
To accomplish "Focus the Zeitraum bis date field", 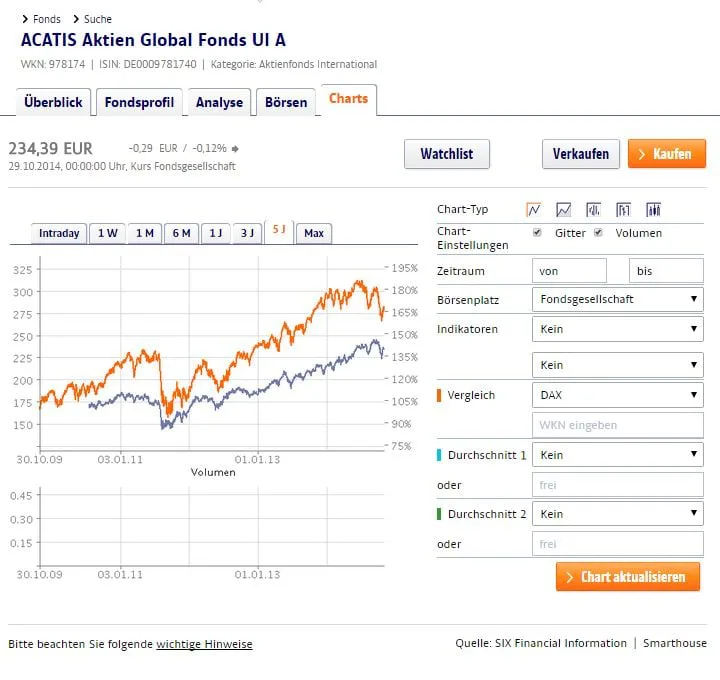I will (x=666, y=271).
